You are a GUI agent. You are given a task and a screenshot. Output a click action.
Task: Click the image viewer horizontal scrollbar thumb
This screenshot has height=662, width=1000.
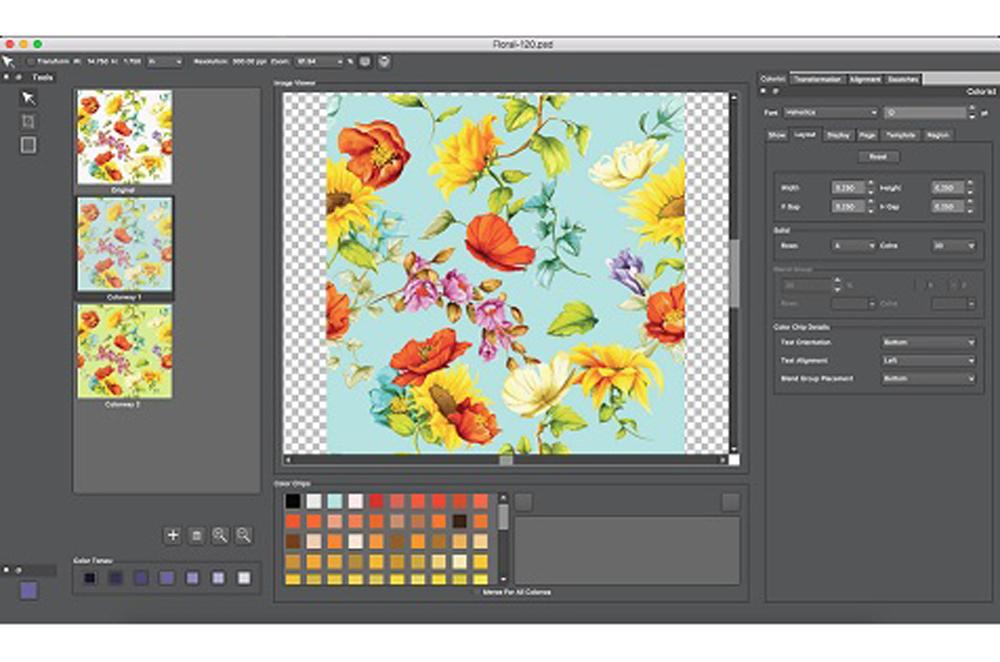point(506,460)
